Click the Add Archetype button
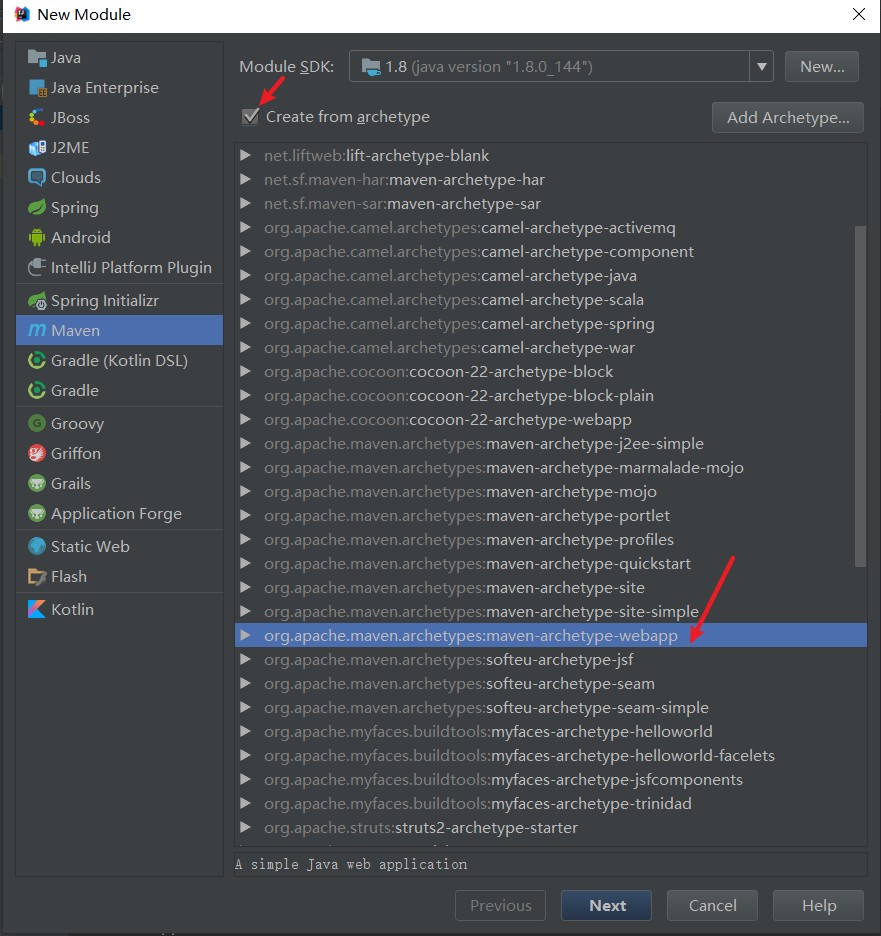Image resolution: width=881 pixels, height=936 pixels. click(788, 118)
